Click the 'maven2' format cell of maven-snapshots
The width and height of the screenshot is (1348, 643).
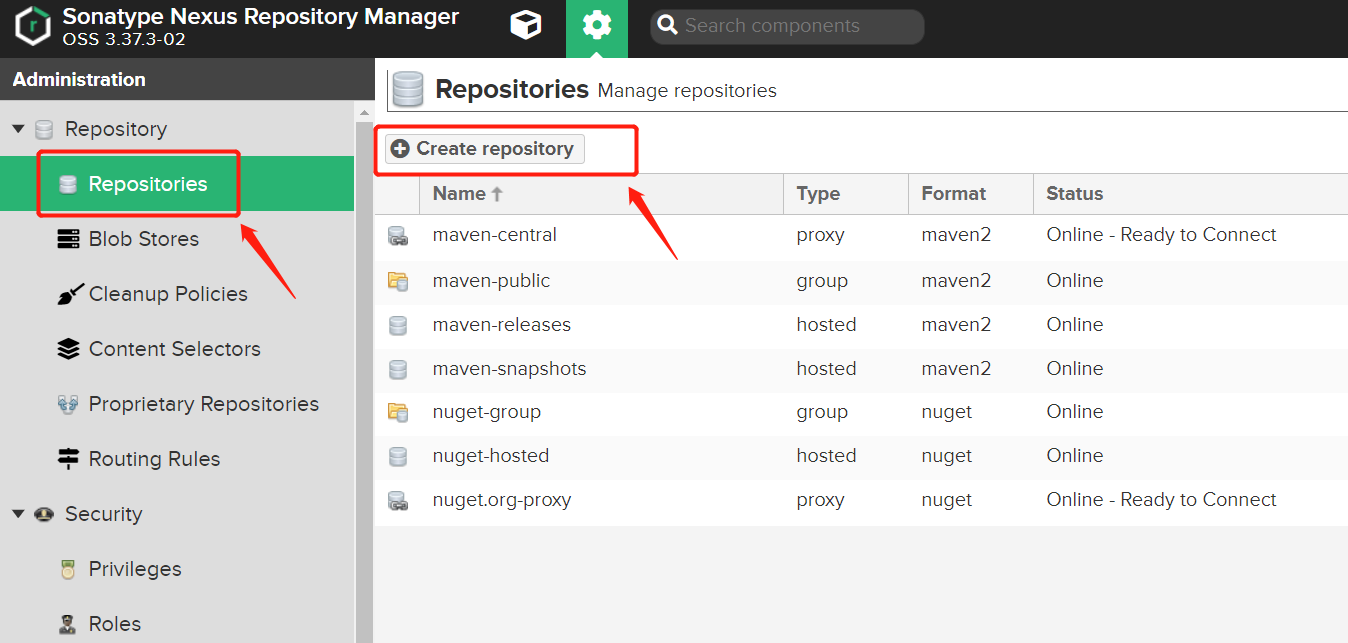(x=957, y=369)
